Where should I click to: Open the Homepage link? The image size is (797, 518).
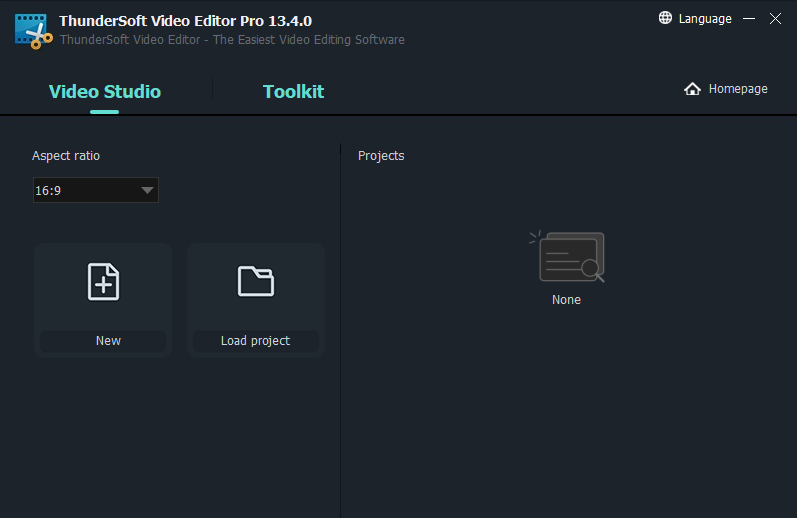pyautogui.click(x=738, y=89)
